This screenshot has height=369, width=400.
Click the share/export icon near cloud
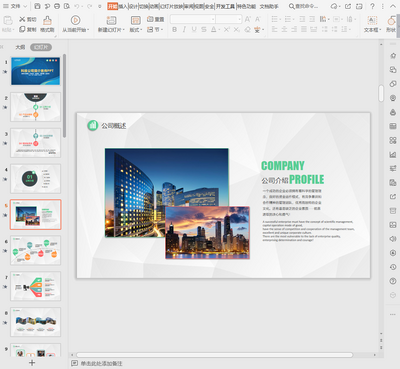tap(348, 6)
